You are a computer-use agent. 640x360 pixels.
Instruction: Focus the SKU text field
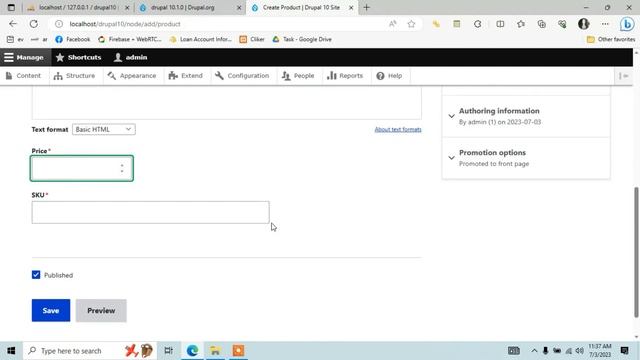click(x=150, y=212)
